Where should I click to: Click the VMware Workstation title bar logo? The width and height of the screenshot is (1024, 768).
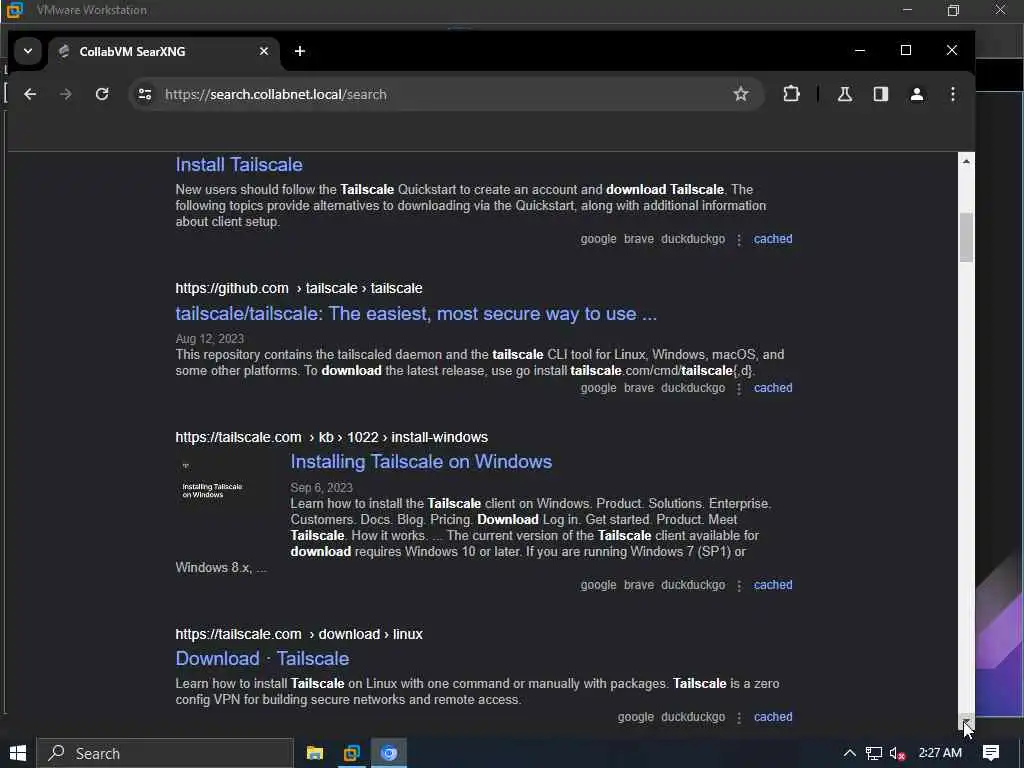[14, 9]
